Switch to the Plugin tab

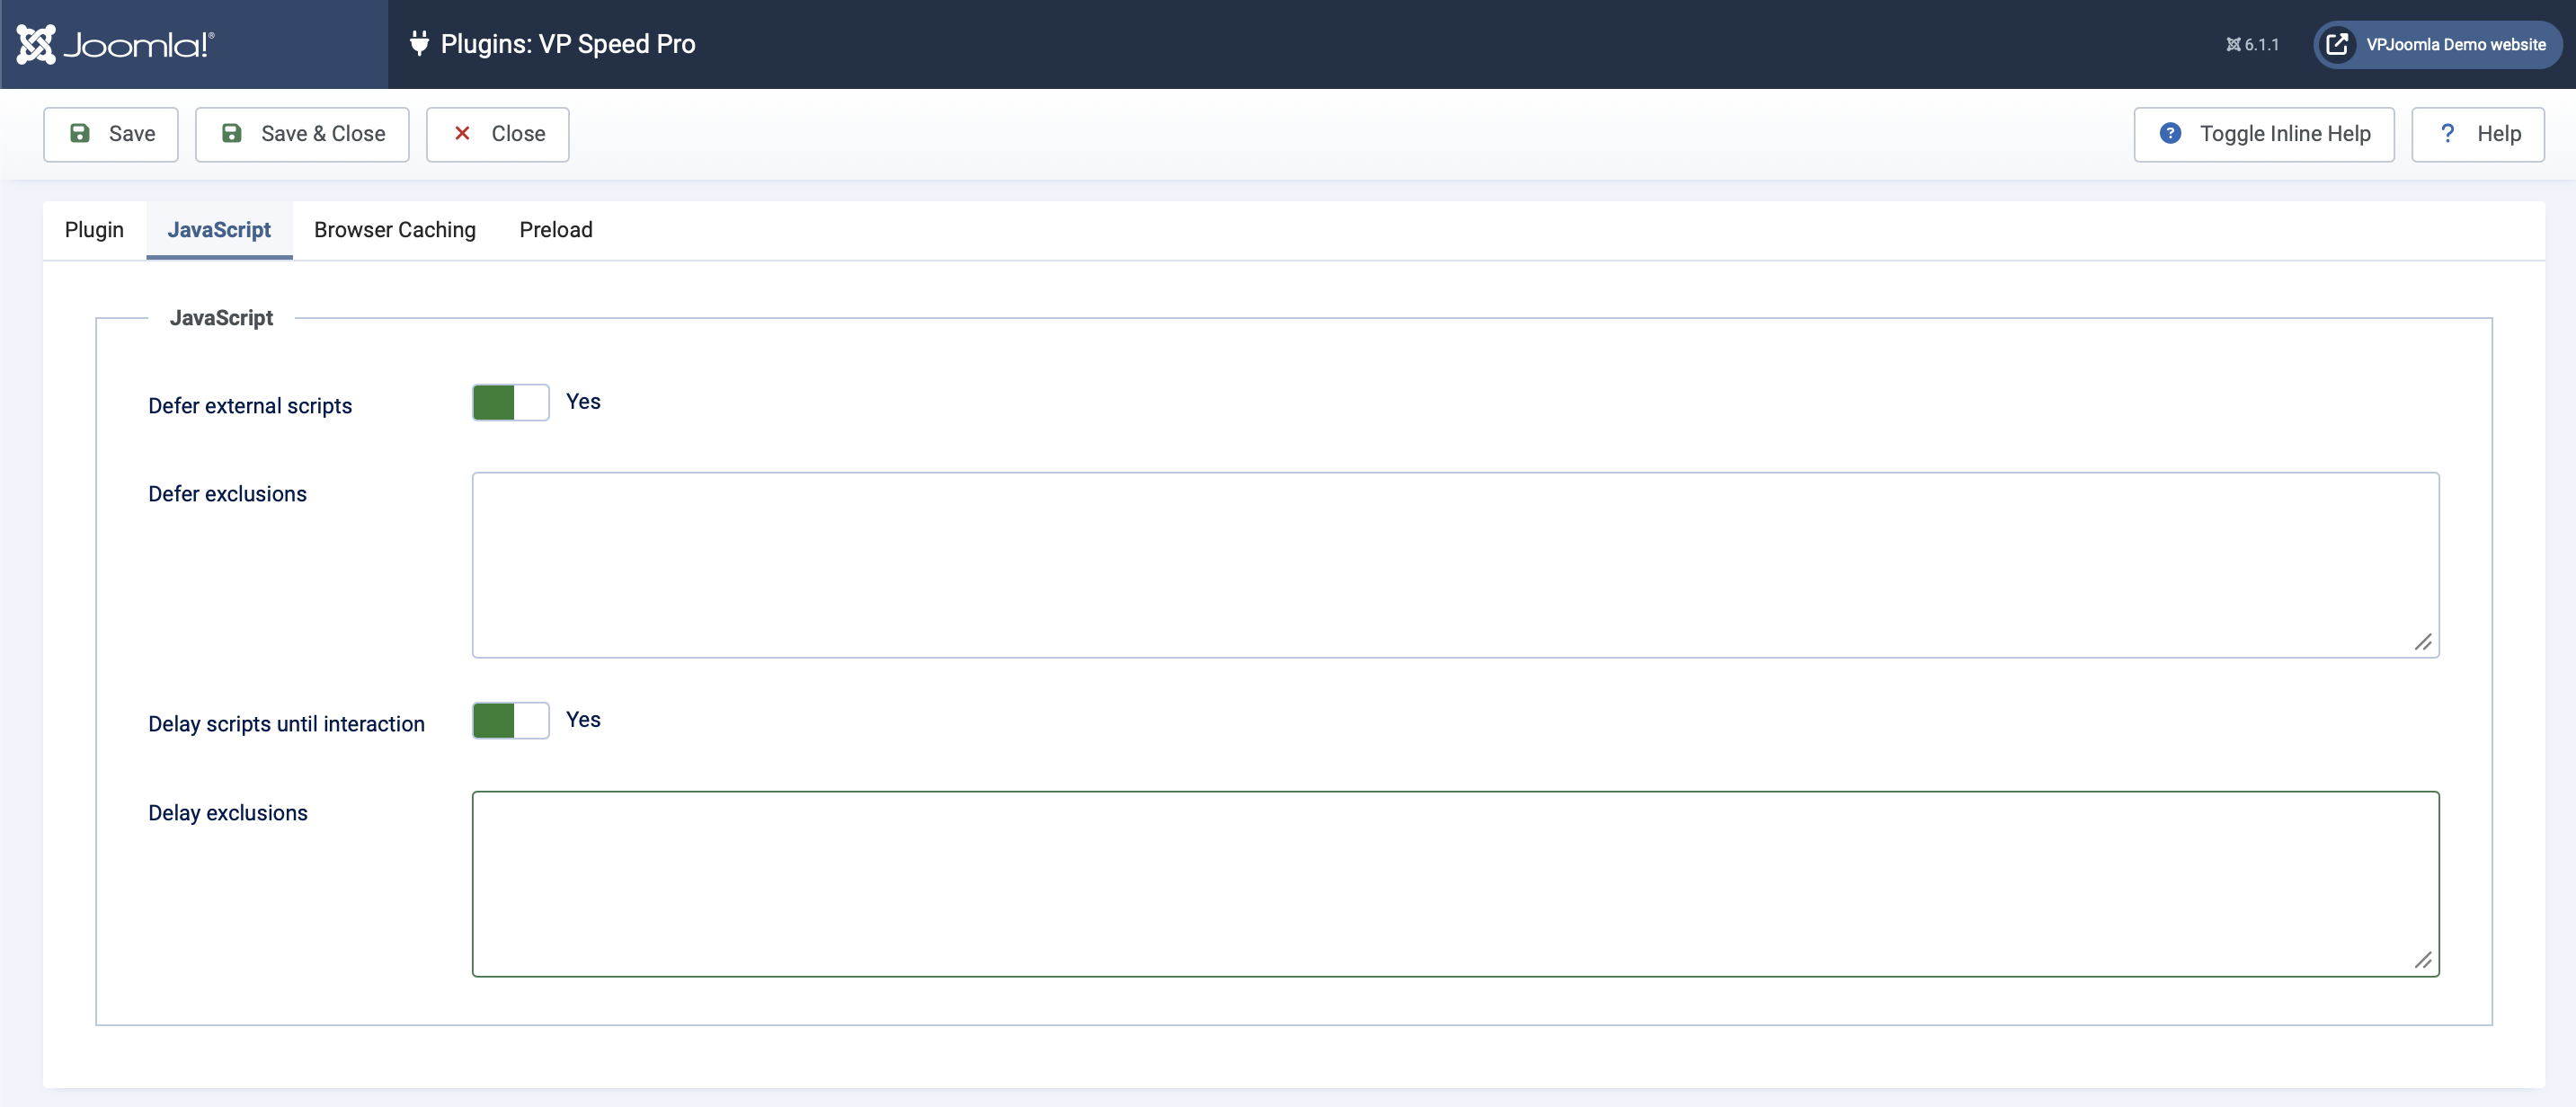[94, 230]
